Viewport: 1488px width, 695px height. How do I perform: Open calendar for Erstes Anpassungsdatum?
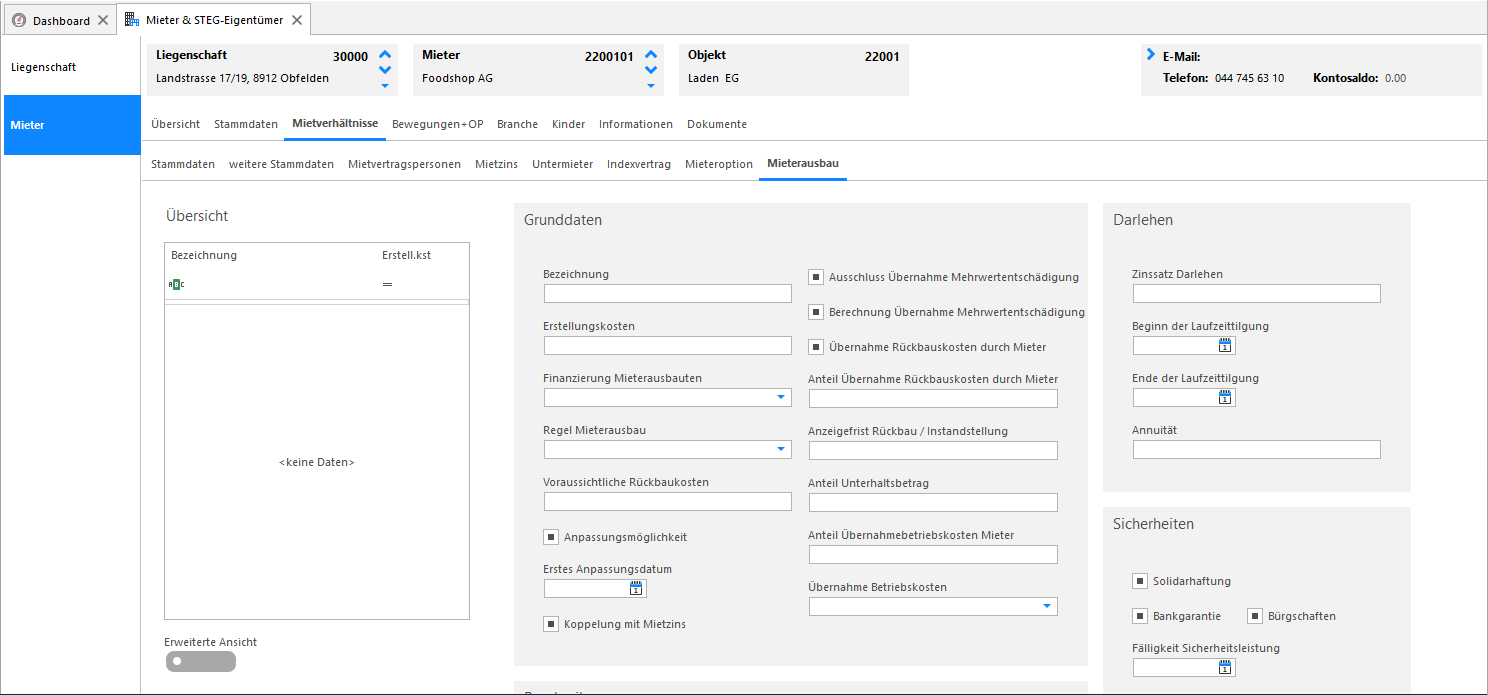(x=636, y=588)
